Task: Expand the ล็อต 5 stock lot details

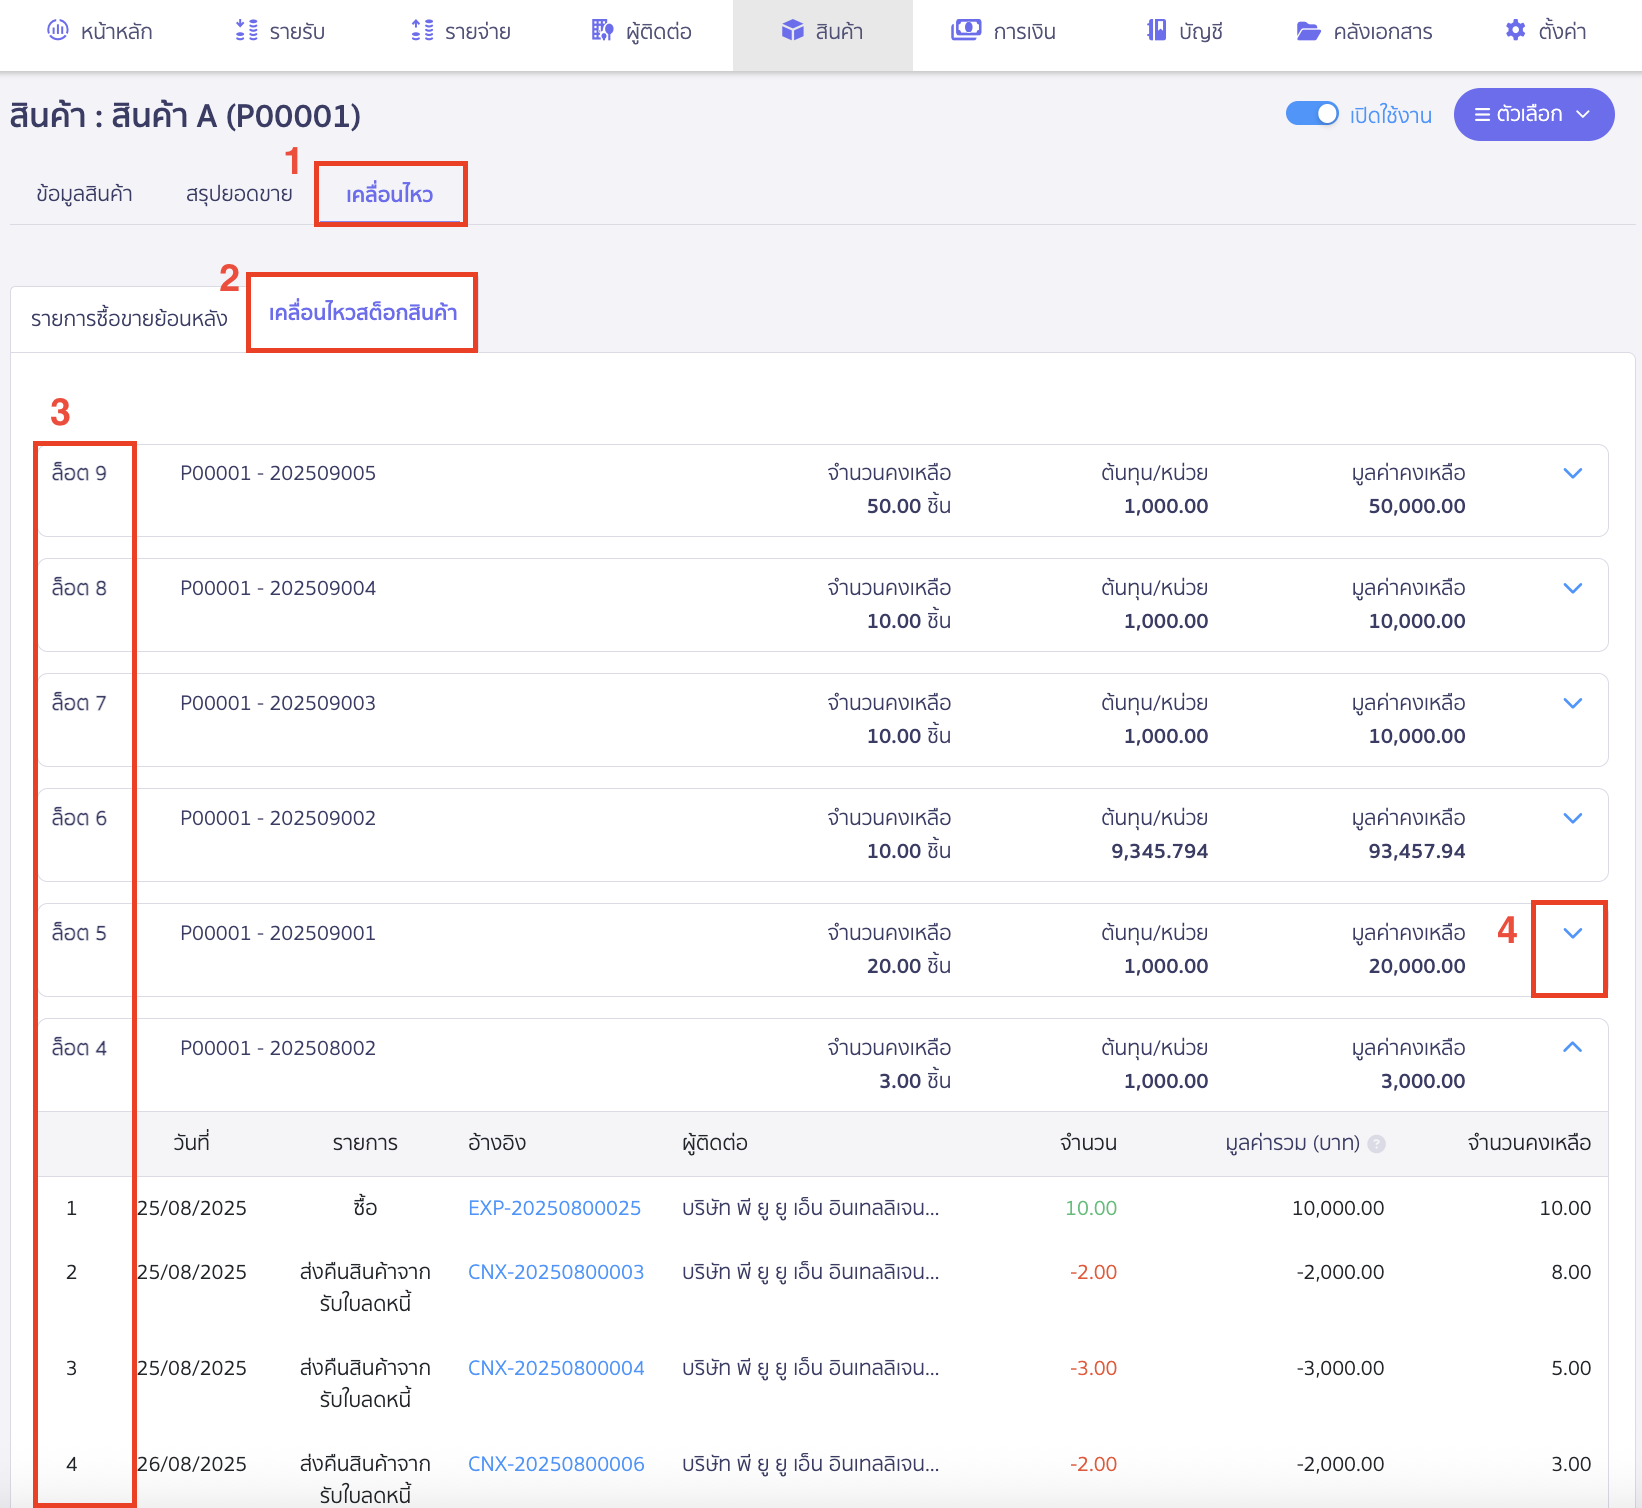Action: click(x=1571, y=933)
